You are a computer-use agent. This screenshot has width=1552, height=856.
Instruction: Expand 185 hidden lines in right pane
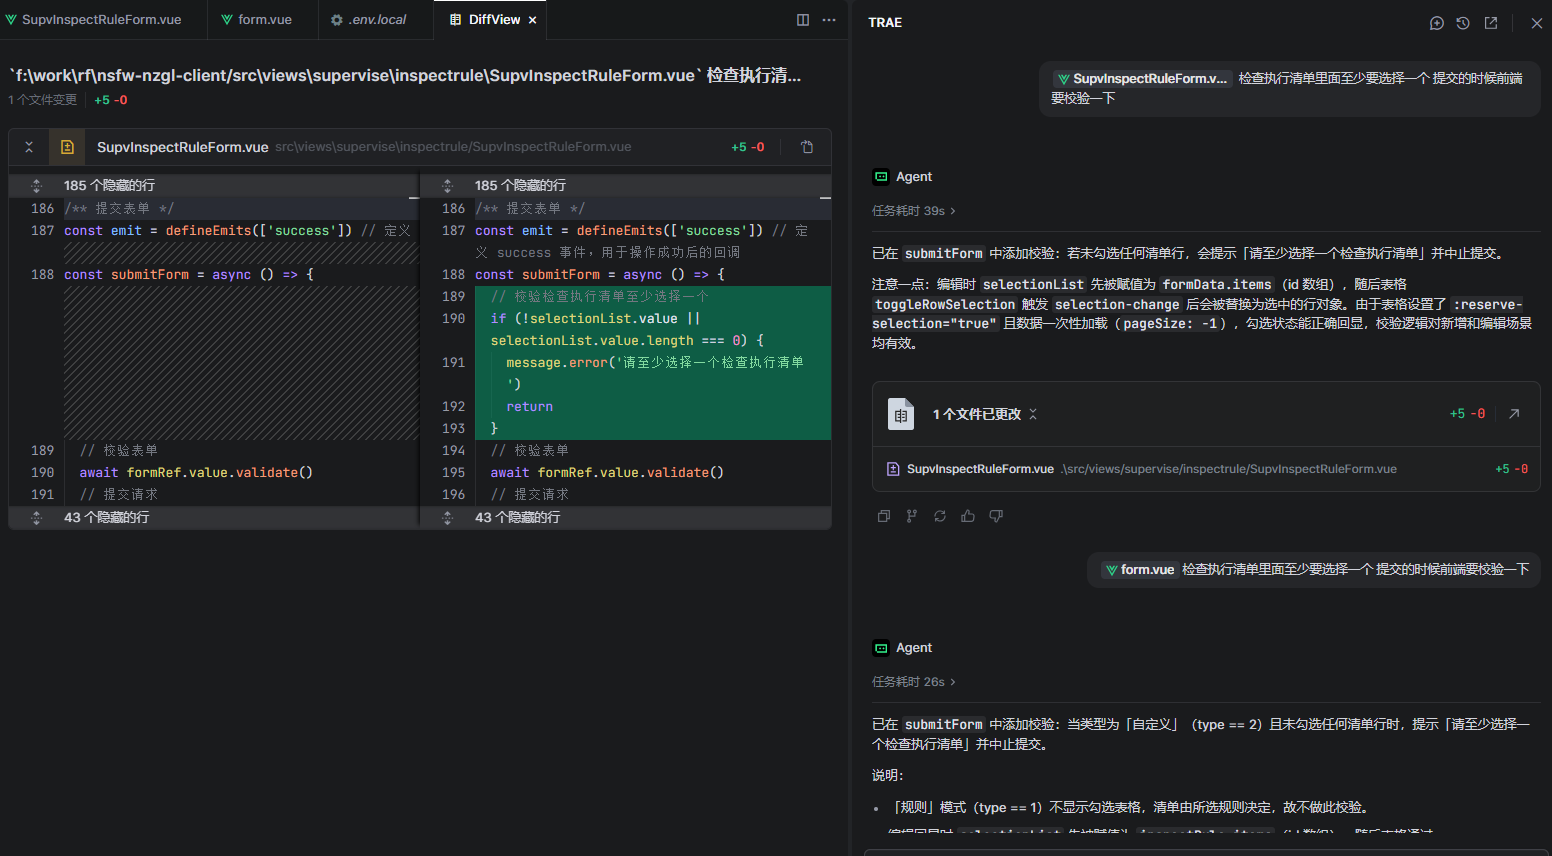(448, 186)
